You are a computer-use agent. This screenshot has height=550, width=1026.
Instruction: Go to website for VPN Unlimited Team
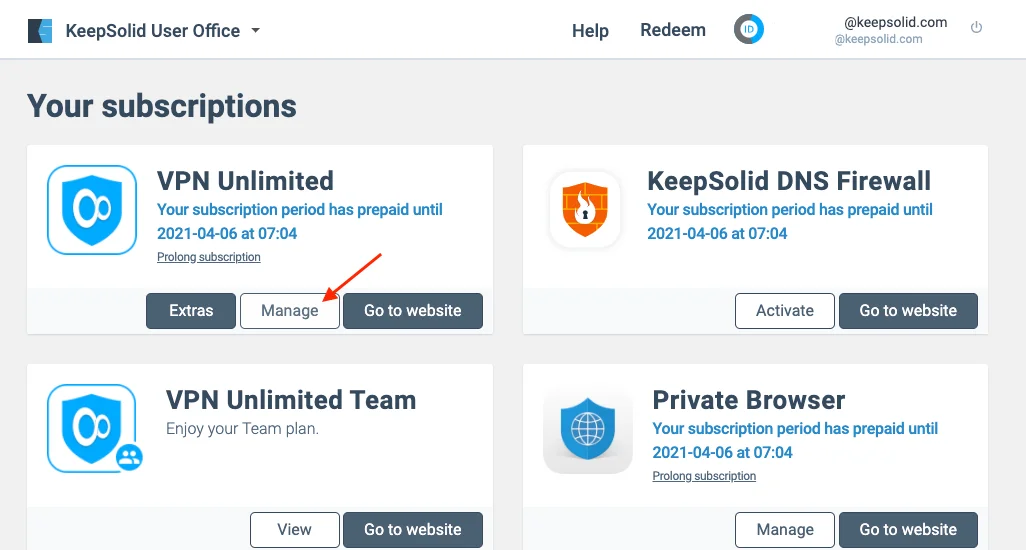[x=413, y=530]
